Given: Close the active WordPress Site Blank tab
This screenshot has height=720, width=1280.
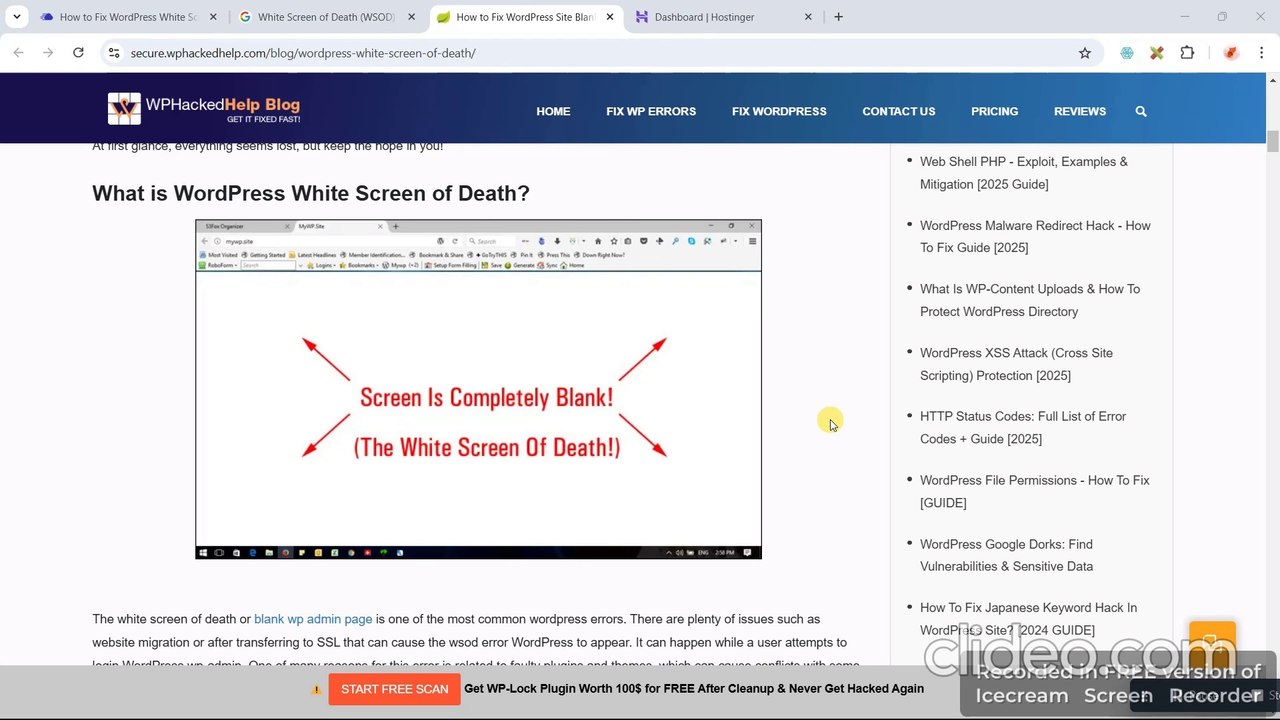Looking at the screenshot, I should (x=610, y=17).
